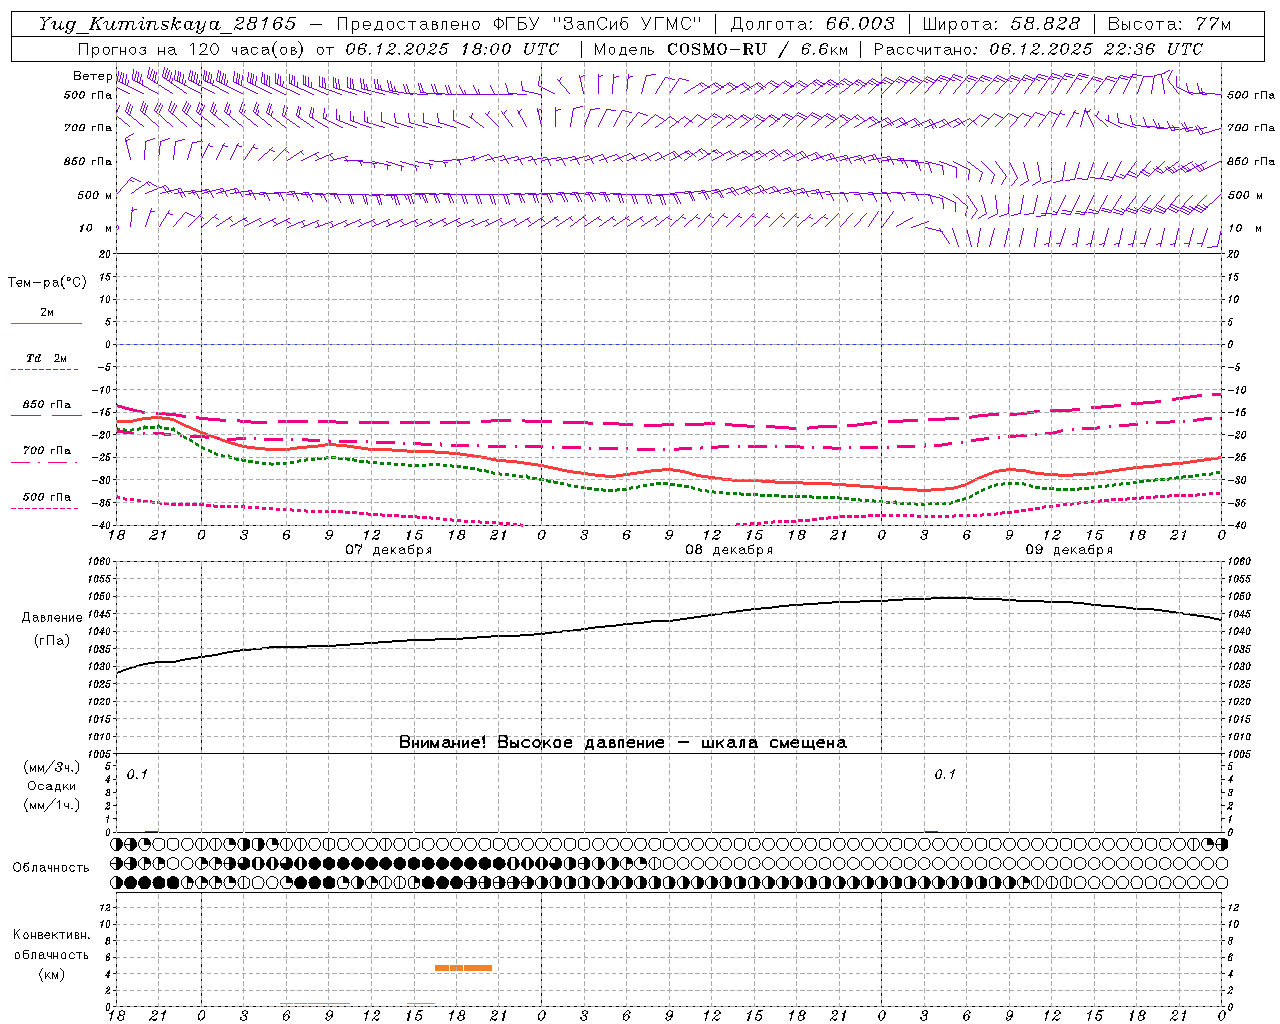Click the 0.1 precipitation value on 09 декабря
1280x1024 pixels.
[945, 774]
